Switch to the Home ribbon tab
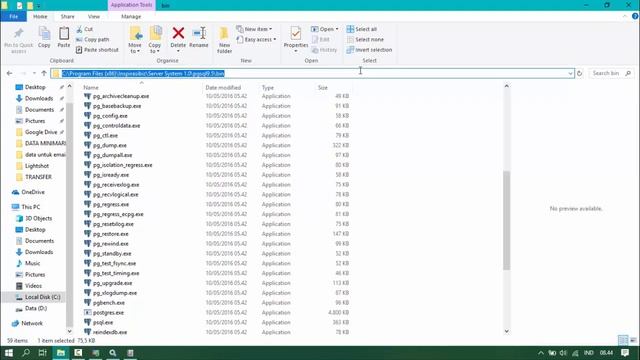640x360 pixels. [40, 17]
